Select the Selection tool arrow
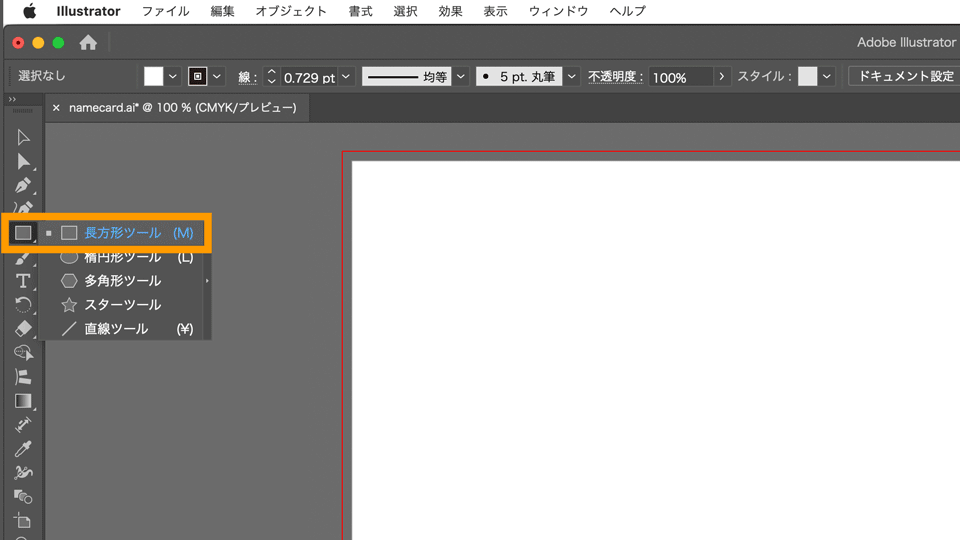 pos(23,137)
